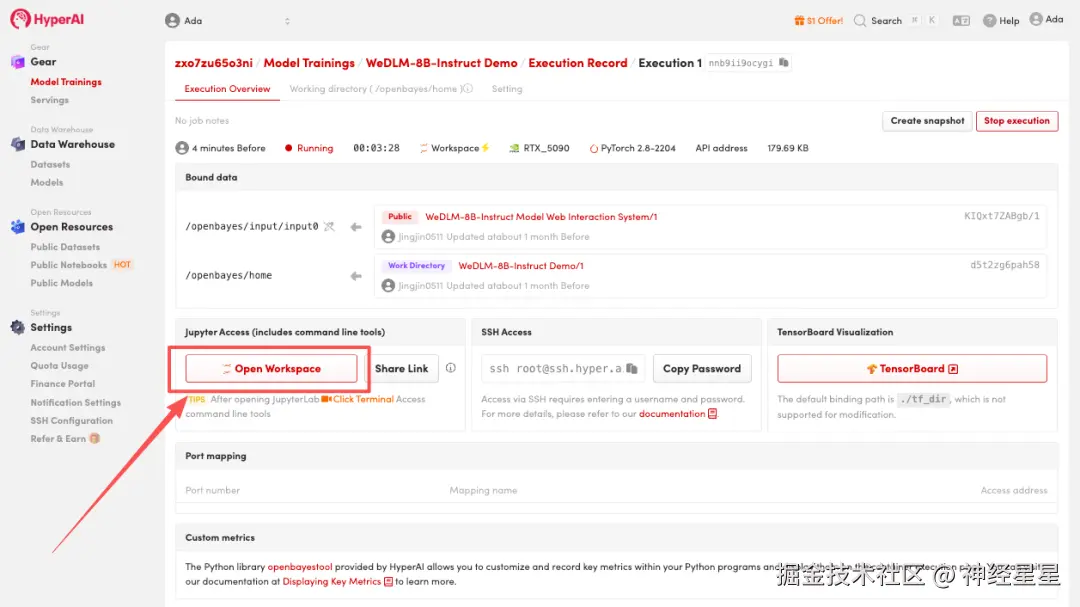Click the user icon beside 4 minutes Before
Image resolution: width=1080 pixels, height=607 pixels.
182,148
